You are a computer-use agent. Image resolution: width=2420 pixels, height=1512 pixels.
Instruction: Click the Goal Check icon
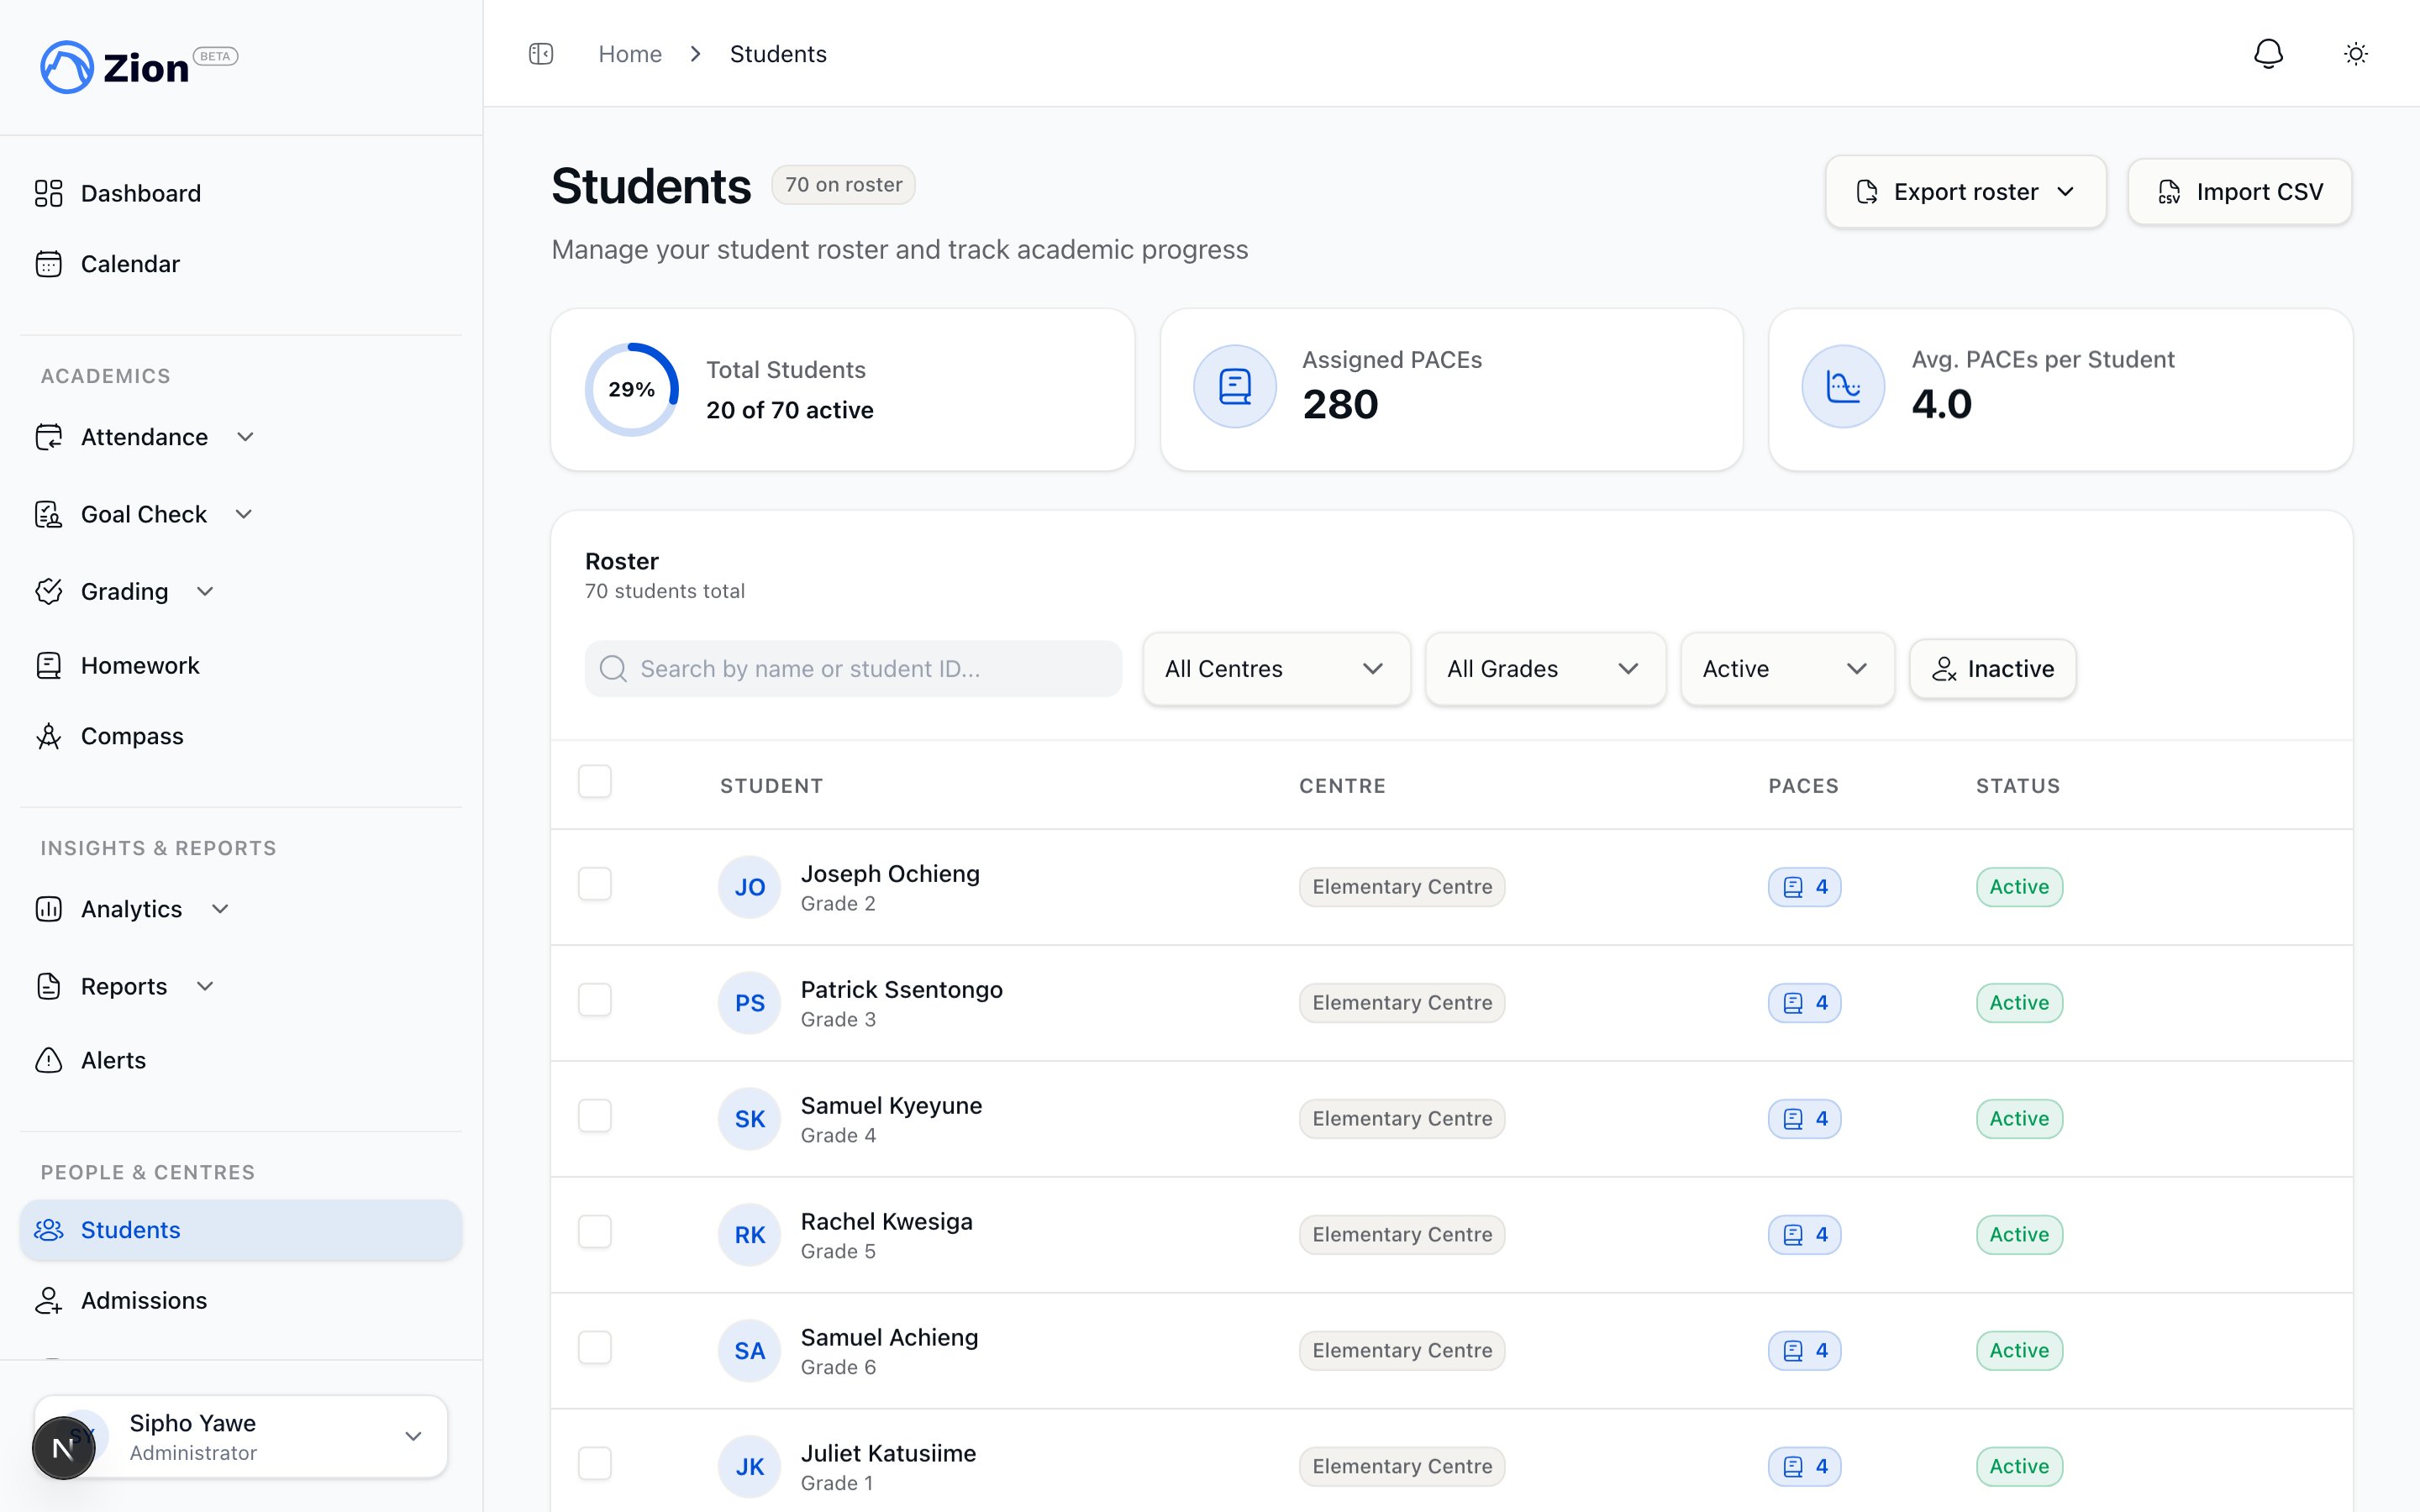[x=48, y=514]
